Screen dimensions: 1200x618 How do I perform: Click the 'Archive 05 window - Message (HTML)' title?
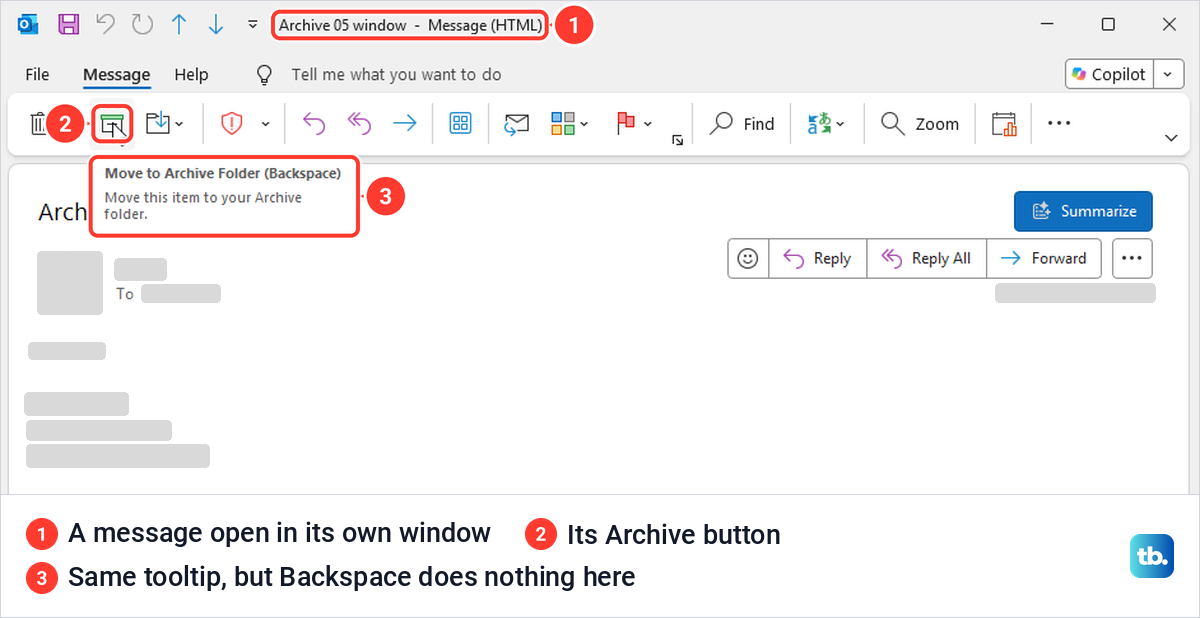[x=411, y=25]
